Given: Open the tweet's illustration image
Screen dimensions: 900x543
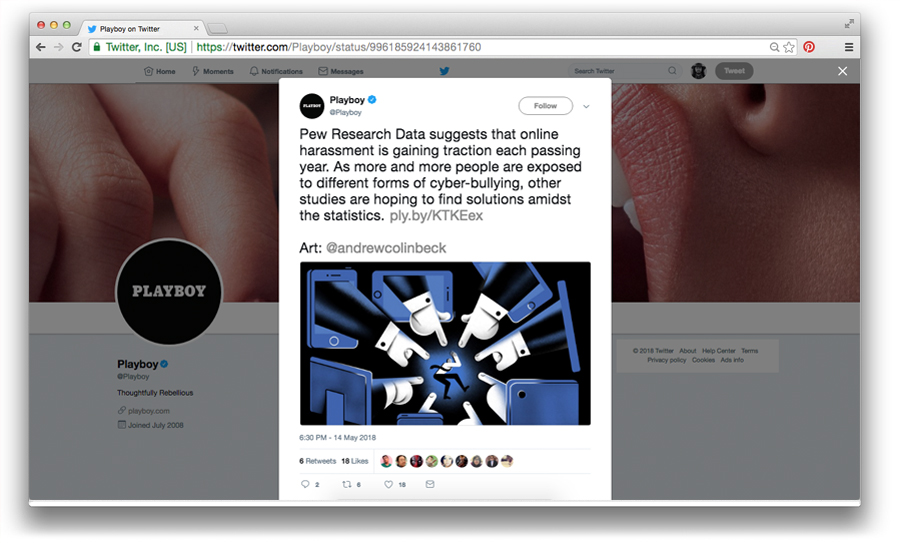Looking at the screenshot, I should point(445,343).
